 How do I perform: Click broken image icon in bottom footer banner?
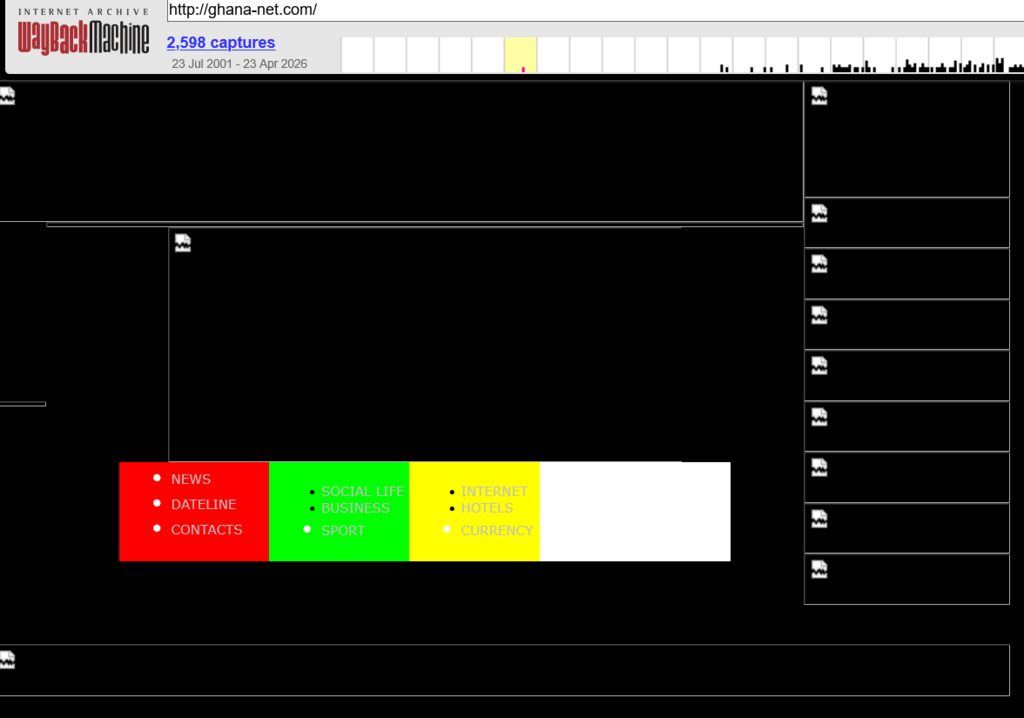click(x=7, y=660)
